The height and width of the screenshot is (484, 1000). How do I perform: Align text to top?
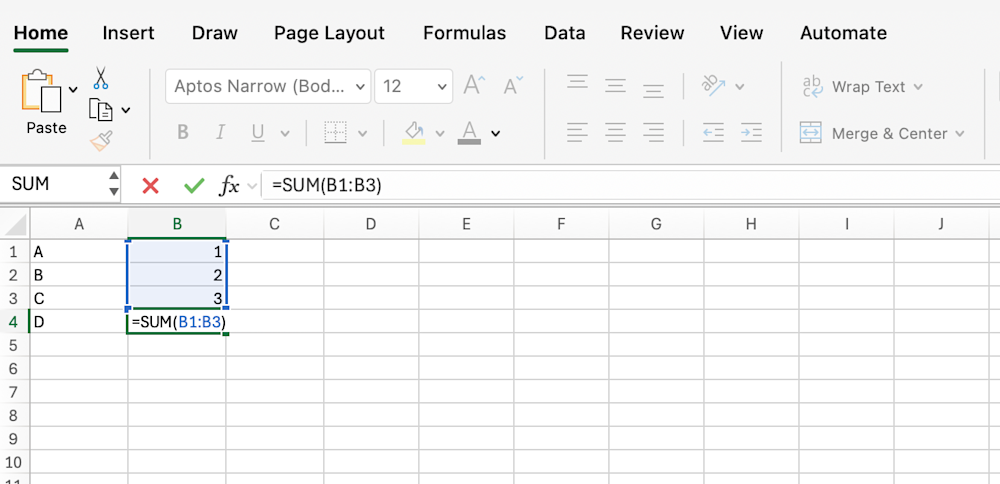577,84
